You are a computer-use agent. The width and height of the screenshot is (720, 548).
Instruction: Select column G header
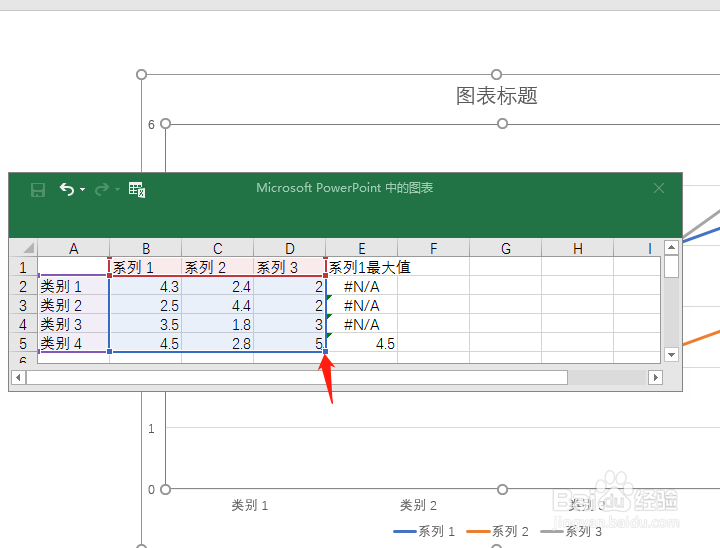[x=506, y=249]
